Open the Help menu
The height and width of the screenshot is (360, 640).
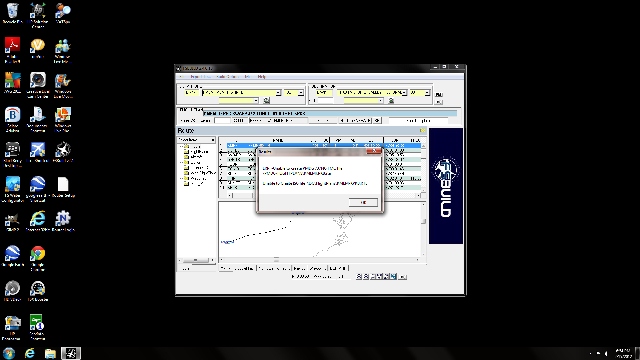(x=262, y=77)
